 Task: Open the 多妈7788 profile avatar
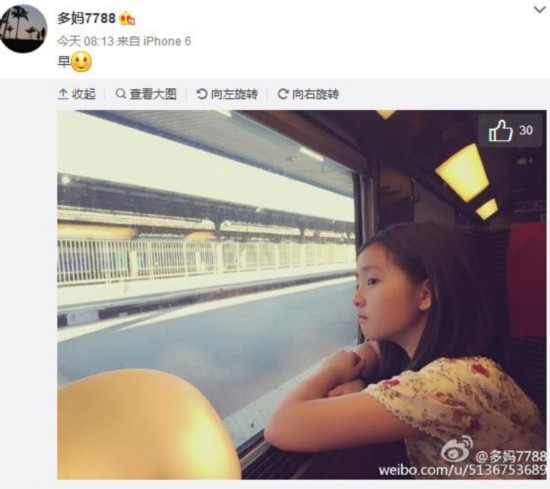pyautogui.click(x=23, y=29)
